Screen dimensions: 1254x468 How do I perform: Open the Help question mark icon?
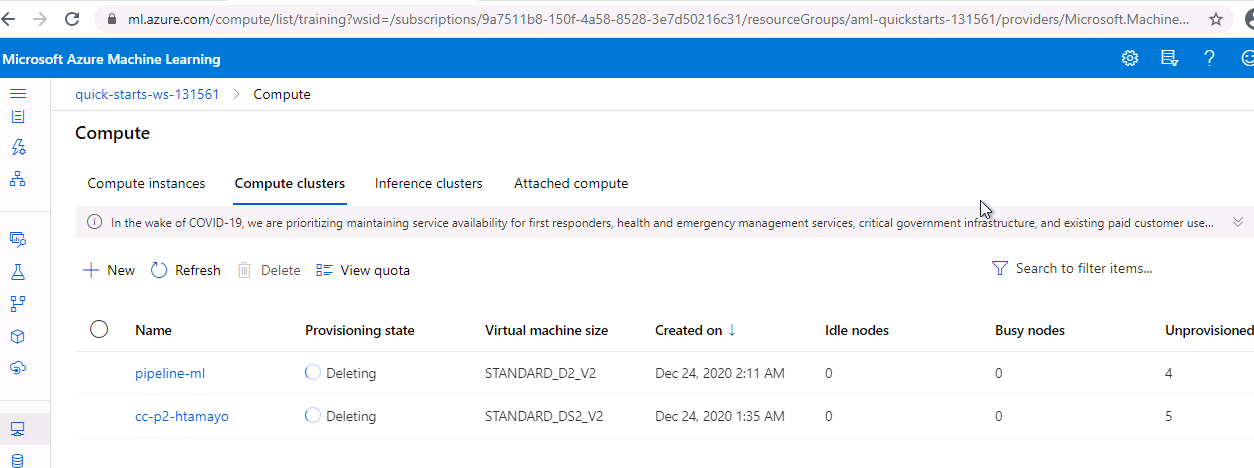(x=1209, y=58)
